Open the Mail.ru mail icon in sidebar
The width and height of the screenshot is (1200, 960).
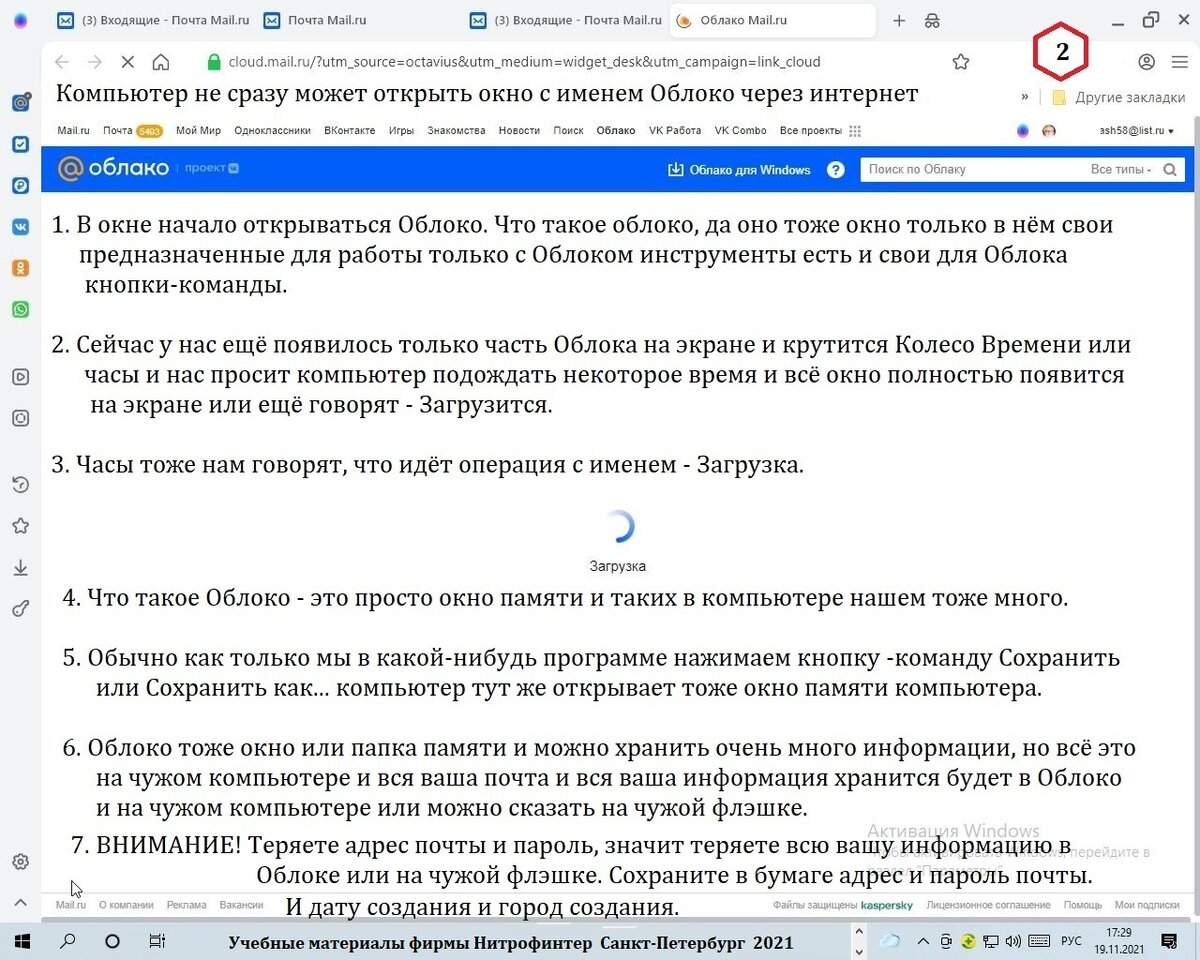click(x=20, y=102)
